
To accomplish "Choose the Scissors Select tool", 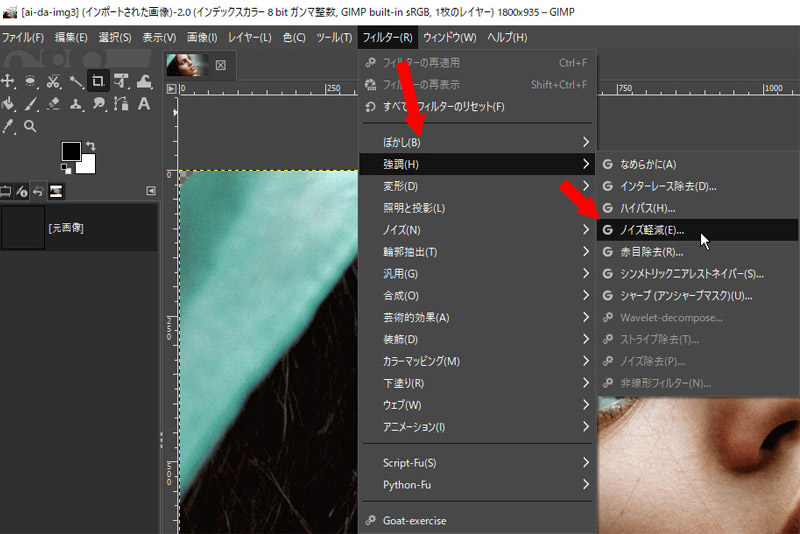I will tap(54, 81).
